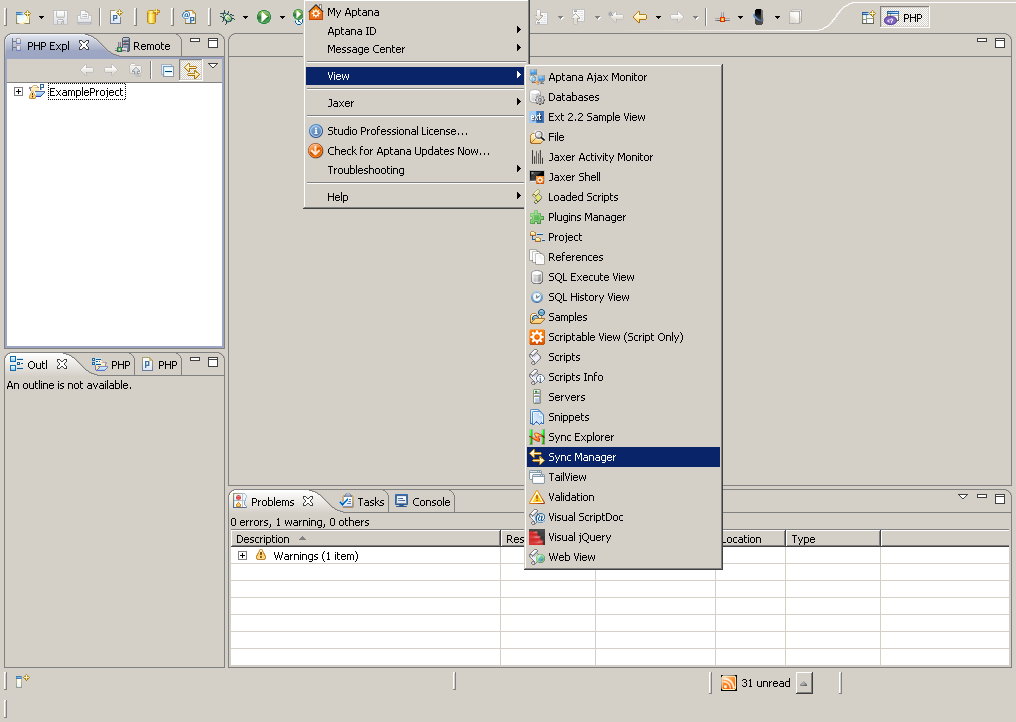Open the Sync Explorer view
1016x722 pixels.
click(623, 437)
